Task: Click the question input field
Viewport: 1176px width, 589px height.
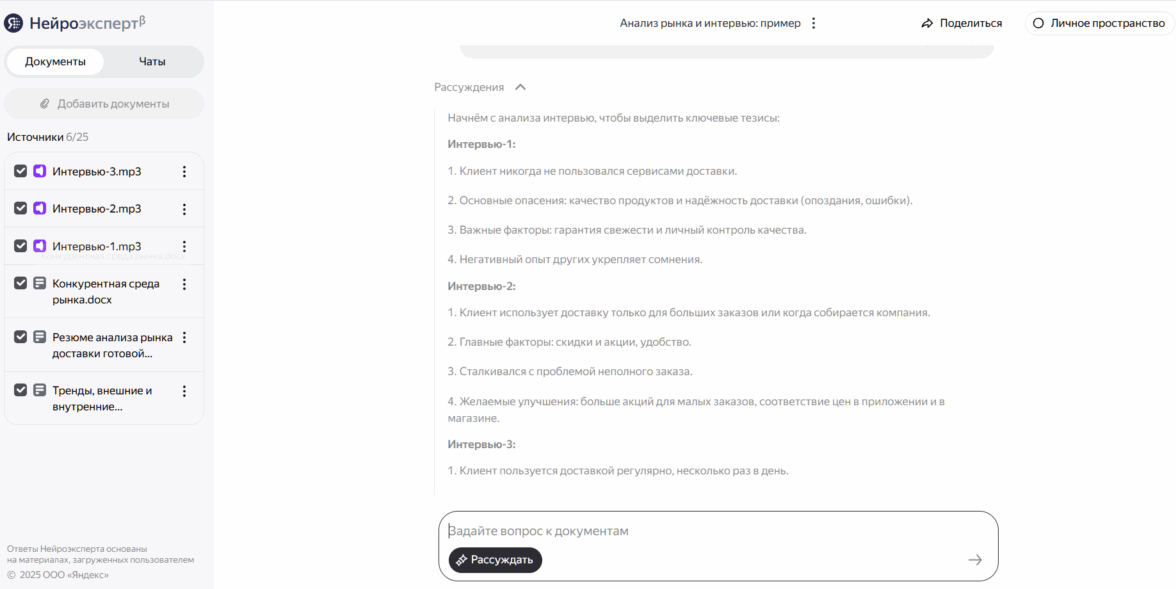Action: click(700, 531)
